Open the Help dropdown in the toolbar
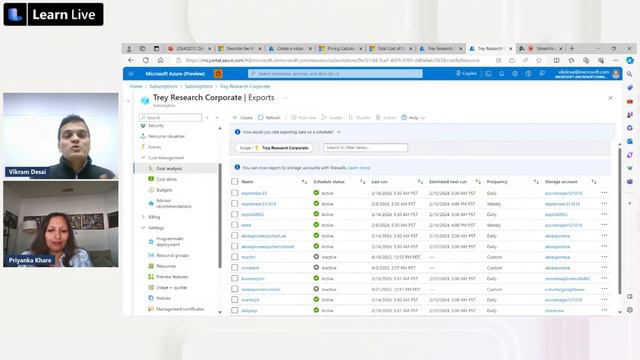The height and width of the screenshot is (360, 640). pyautogui.click(x=413, y=118)
